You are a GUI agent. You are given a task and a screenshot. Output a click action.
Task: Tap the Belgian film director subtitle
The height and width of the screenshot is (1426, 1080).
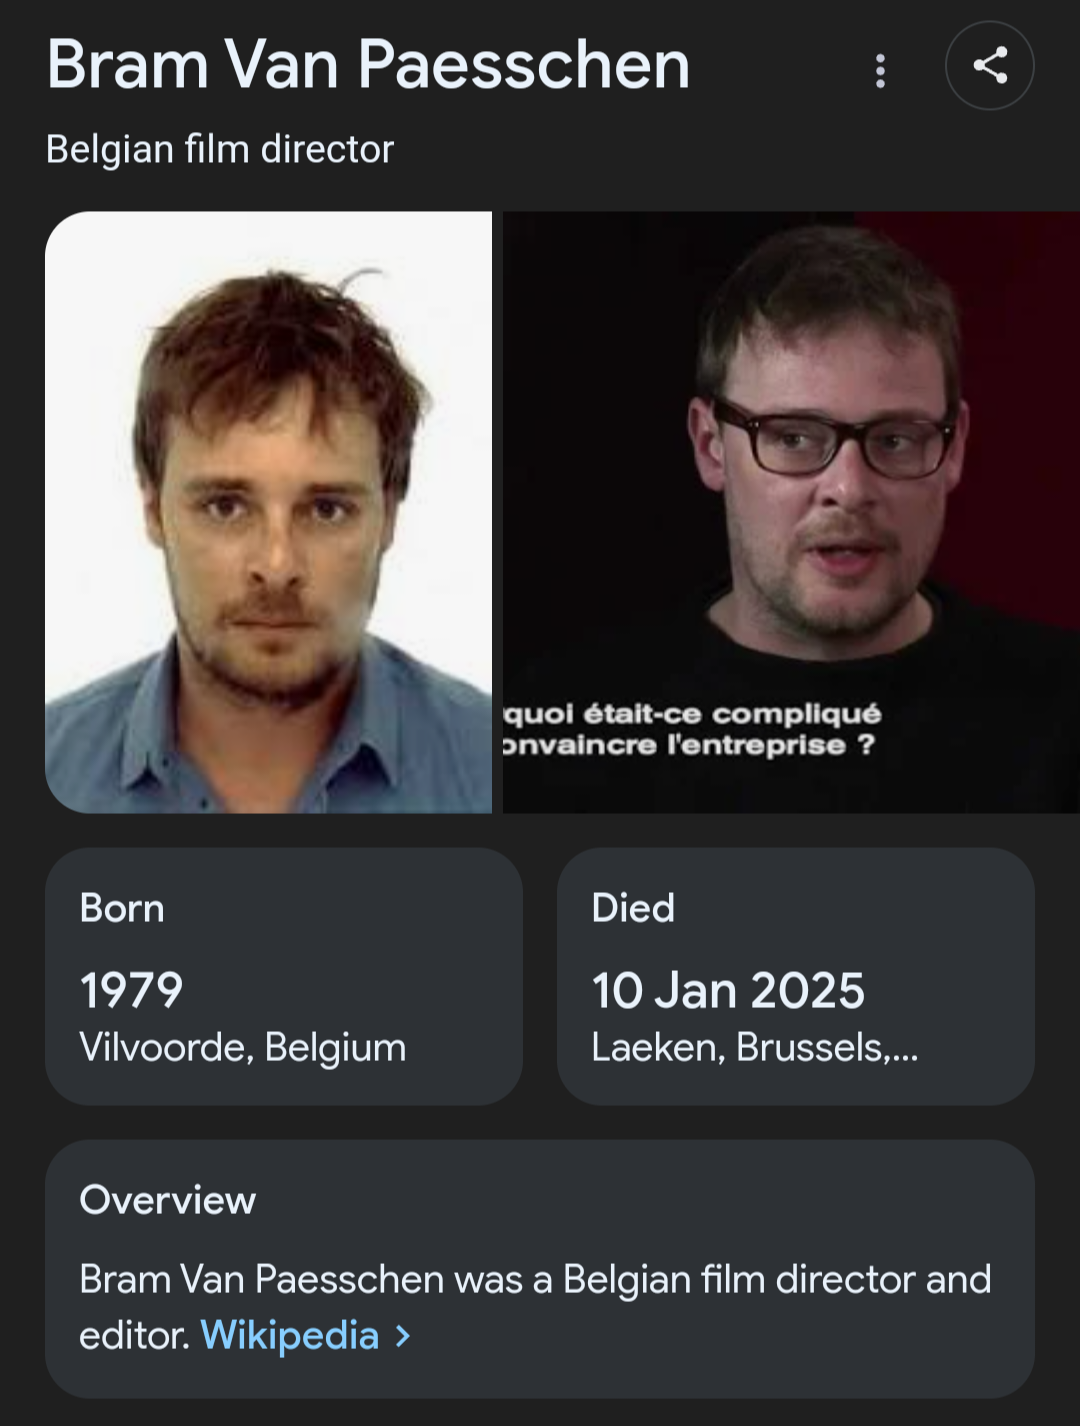click(x=220, y=150)
